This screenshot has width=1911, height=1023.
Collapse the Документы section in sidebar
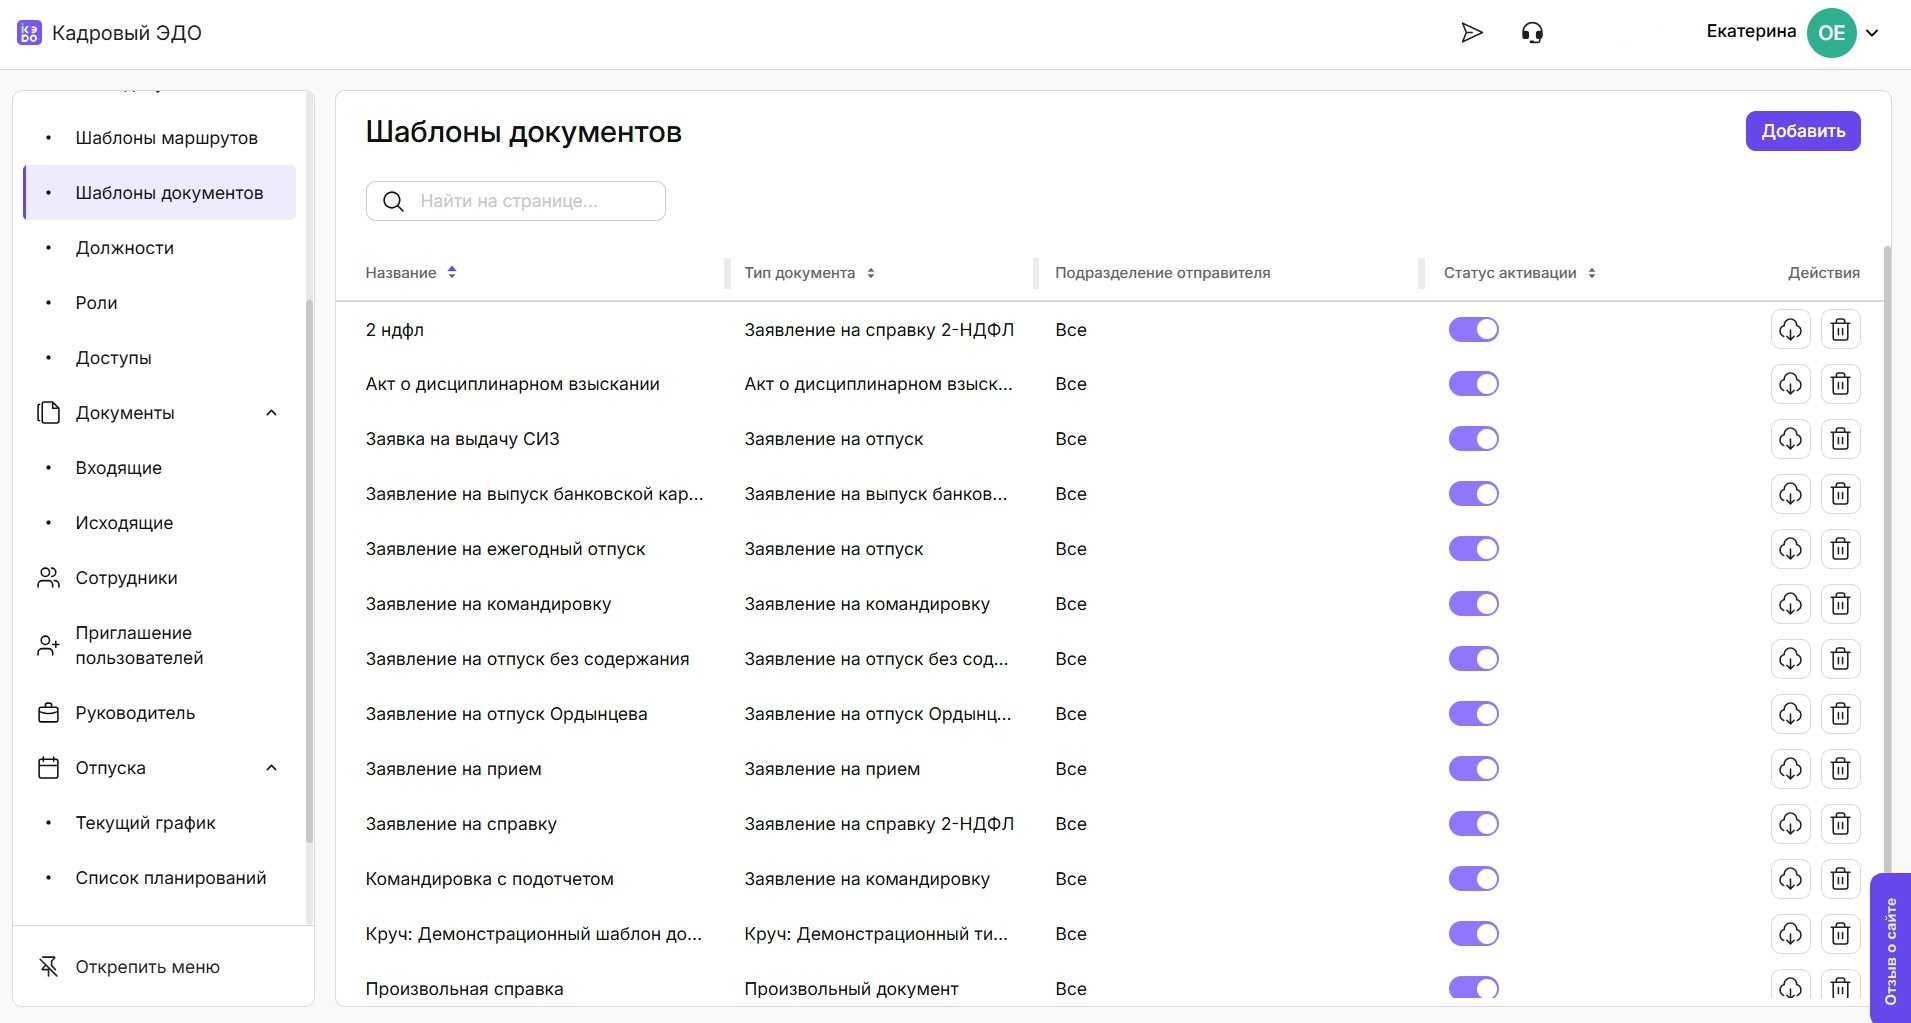tap(271, 412)
